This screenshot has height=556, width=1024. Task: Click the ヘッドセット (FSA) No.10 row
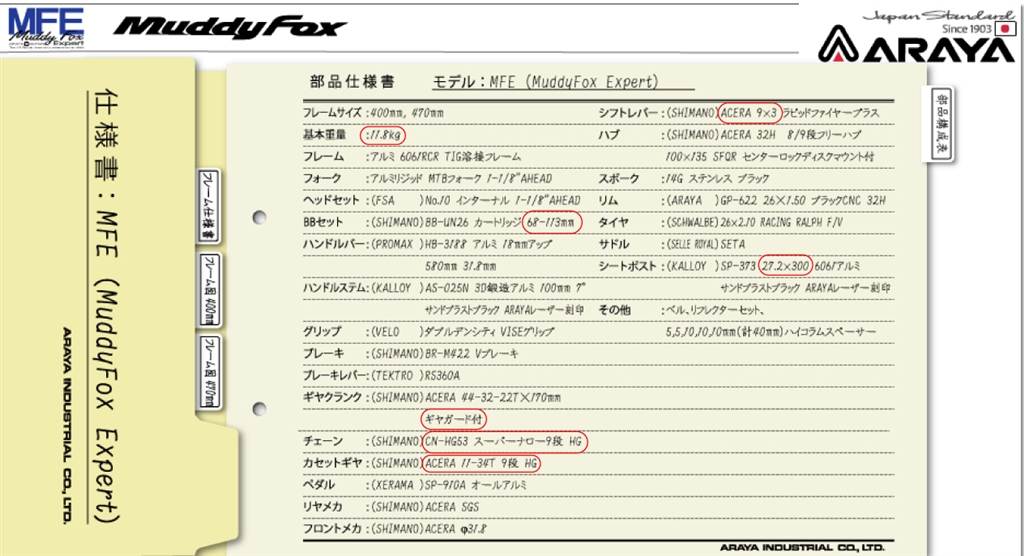pyautogui.click(x=441, y=201)
